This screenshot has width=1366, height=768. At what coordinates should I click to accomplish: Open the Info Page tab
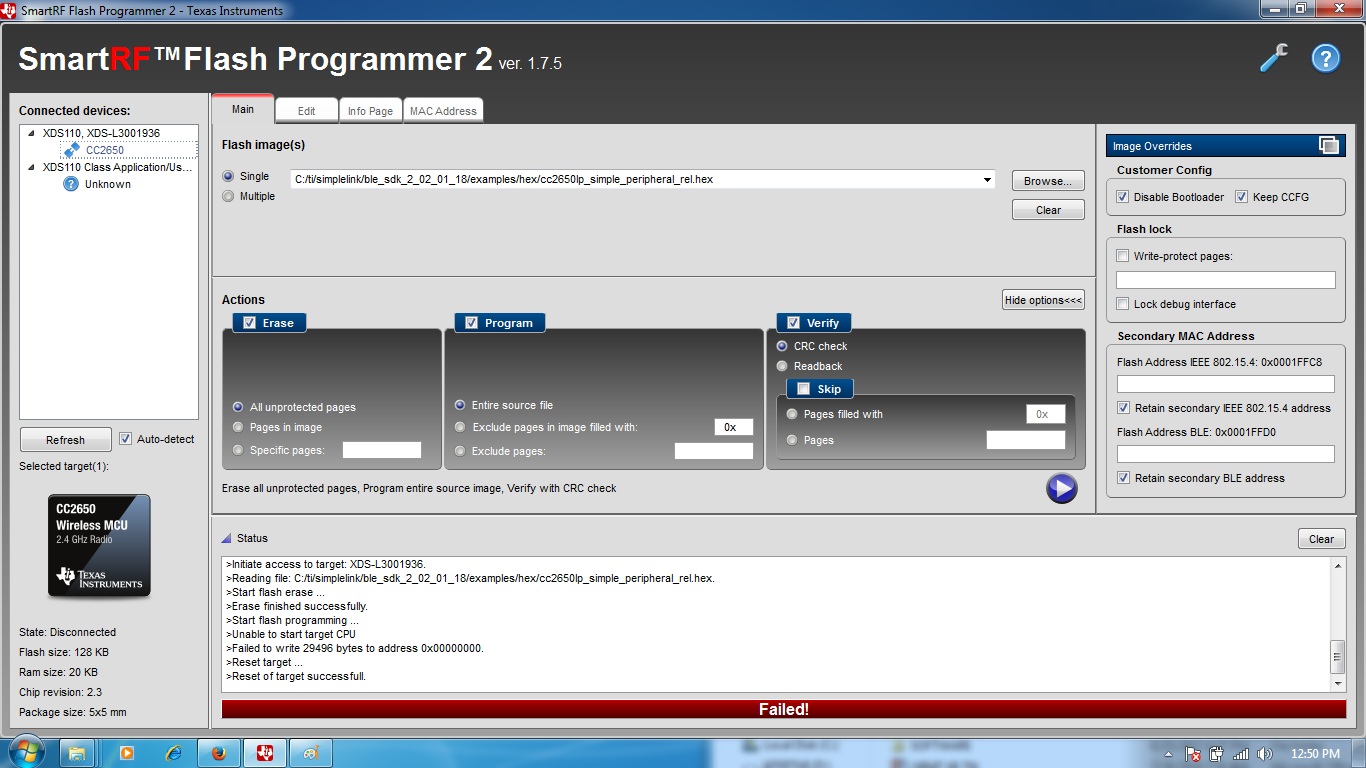(370, 111)
